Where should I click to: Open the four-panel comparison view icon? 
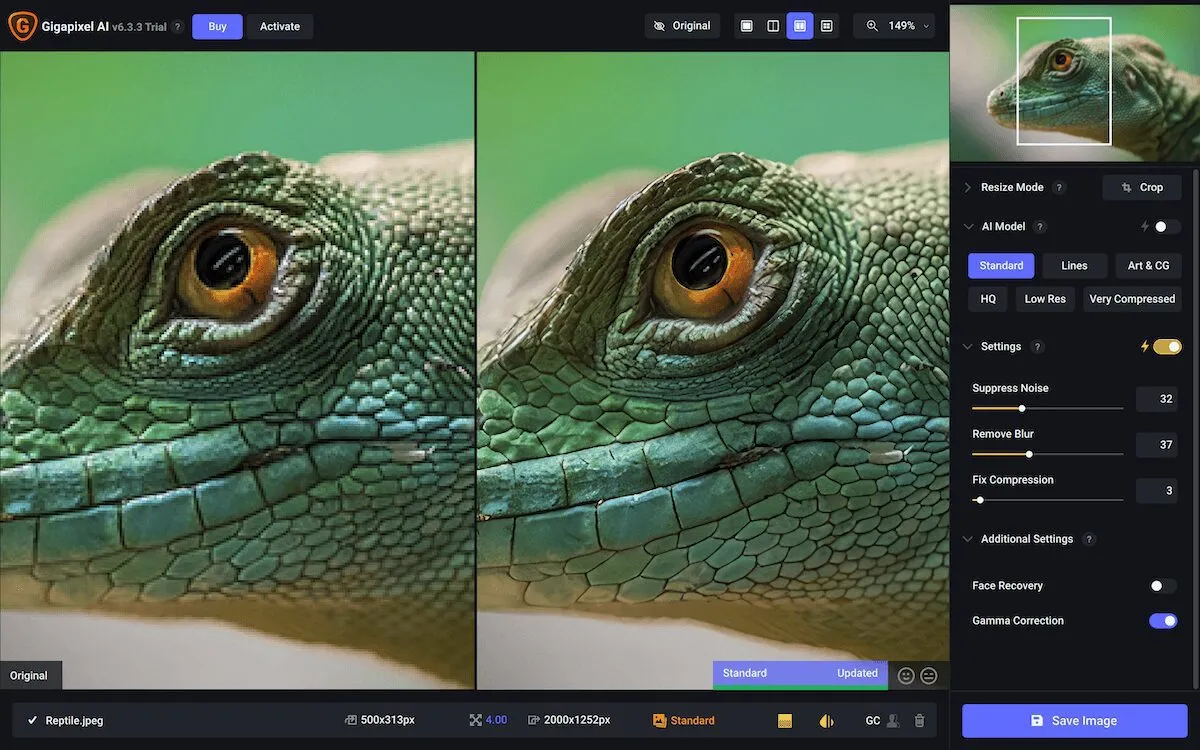[827, 25]
